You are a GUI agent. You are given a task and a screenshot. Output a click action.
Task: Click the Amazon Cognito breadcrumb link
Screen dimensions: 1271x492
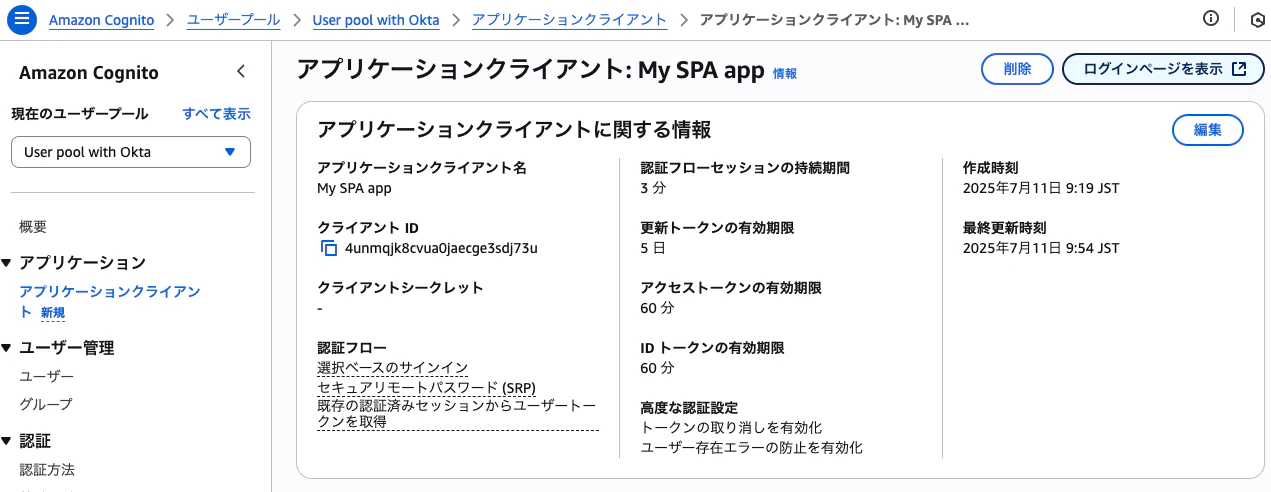click(101, 20)
